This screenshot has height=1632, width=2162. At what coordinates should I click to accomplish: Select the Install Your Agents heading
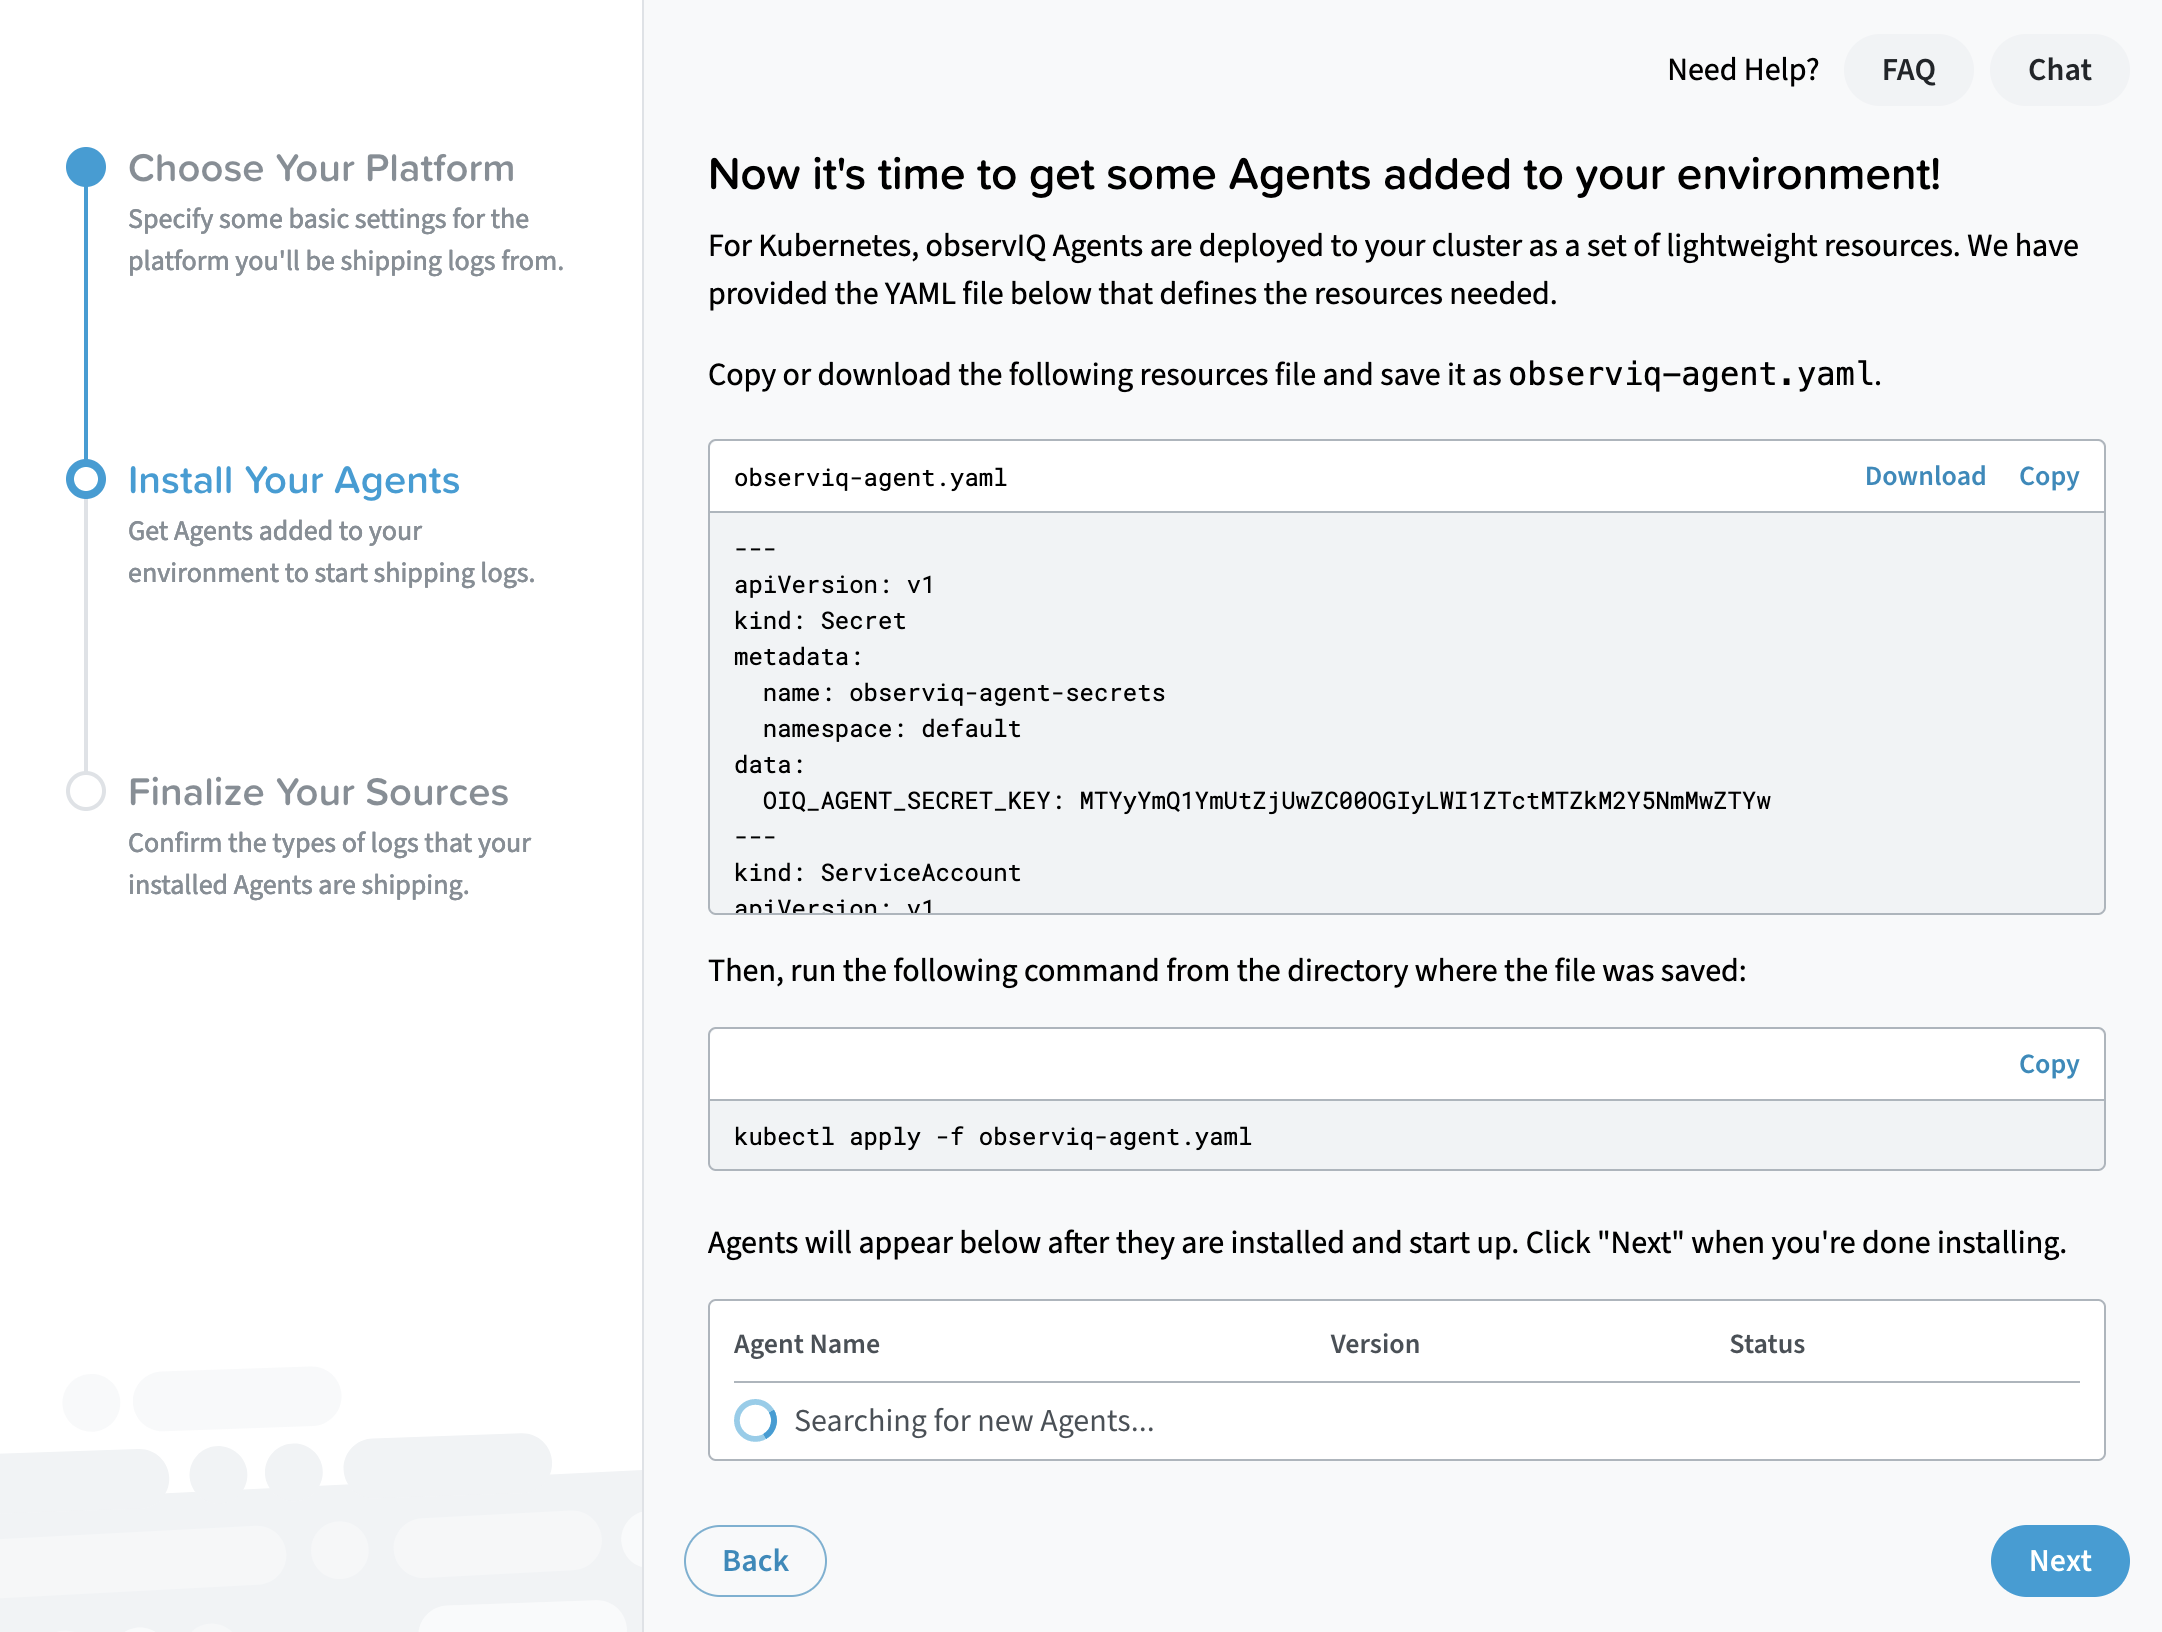tap(294, 480)
